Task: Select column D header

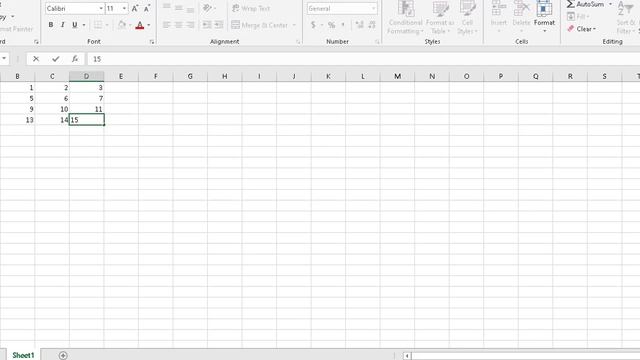Action: pos(87,76)
